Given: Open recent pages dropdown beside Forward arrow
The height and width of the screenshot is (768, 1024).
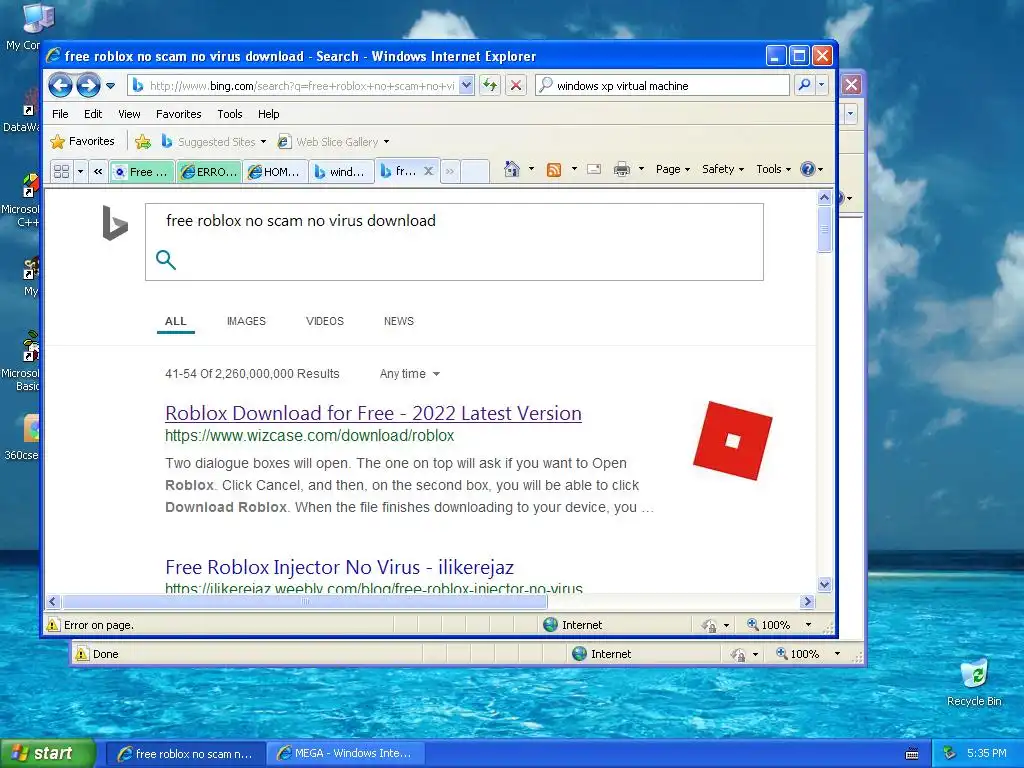Looking at the screenshot, I should (110, 86).
